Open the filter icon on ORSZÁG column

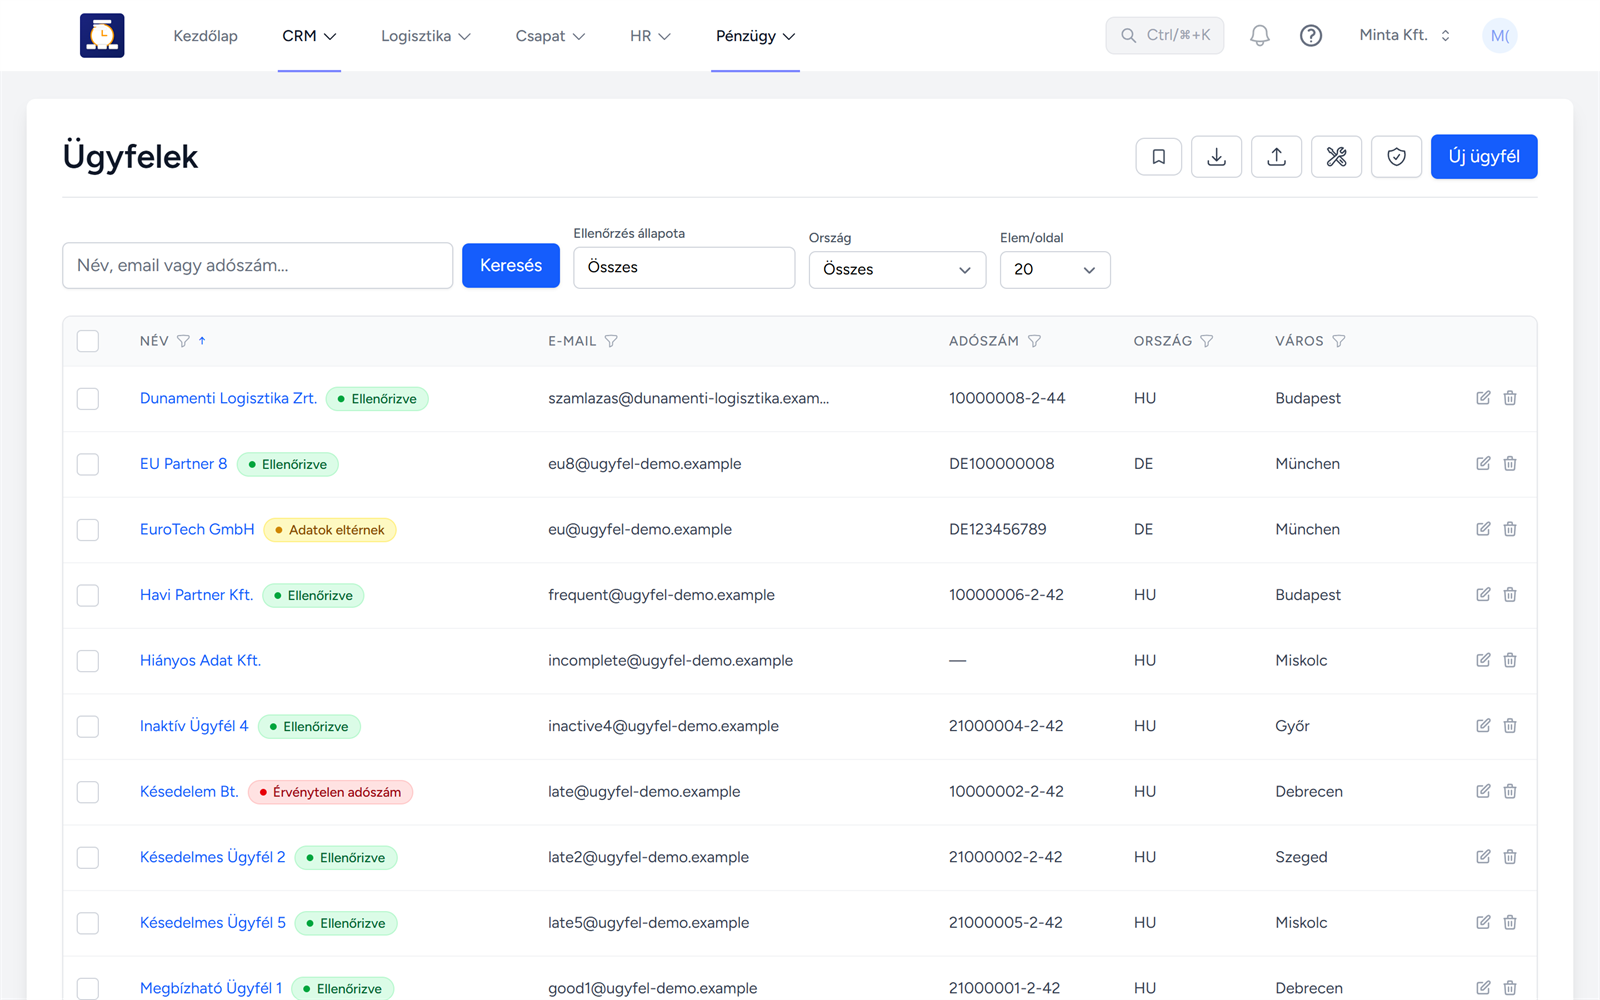[1207, 341]
